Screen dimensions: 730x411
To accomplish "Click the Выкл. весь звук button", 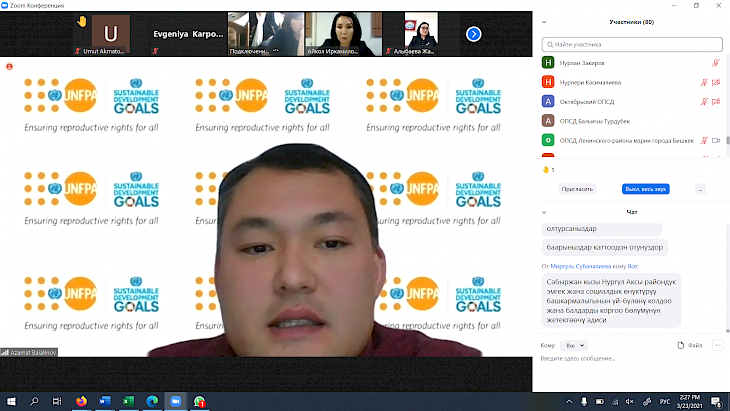I will (x=646, y=189).
